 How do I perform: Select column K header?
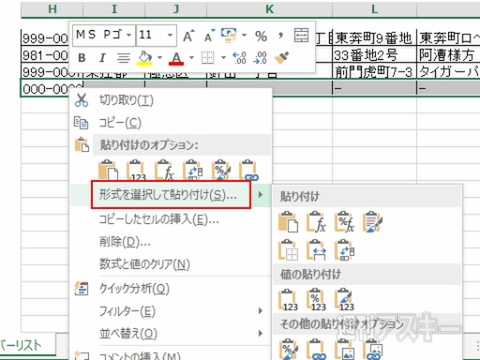pos(269,9)
